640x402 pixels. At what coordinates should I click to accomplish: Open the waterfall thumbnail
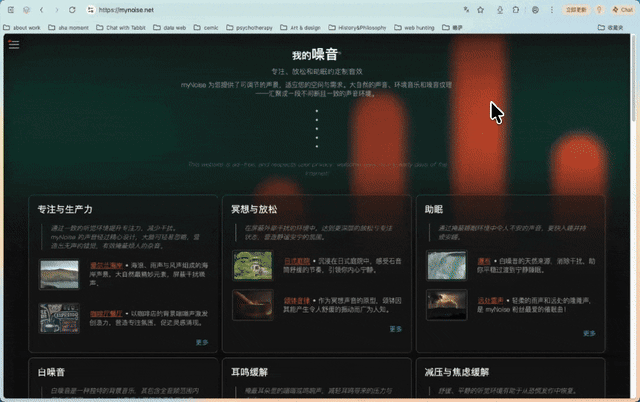pyautogui.click(x=447, y=266)
